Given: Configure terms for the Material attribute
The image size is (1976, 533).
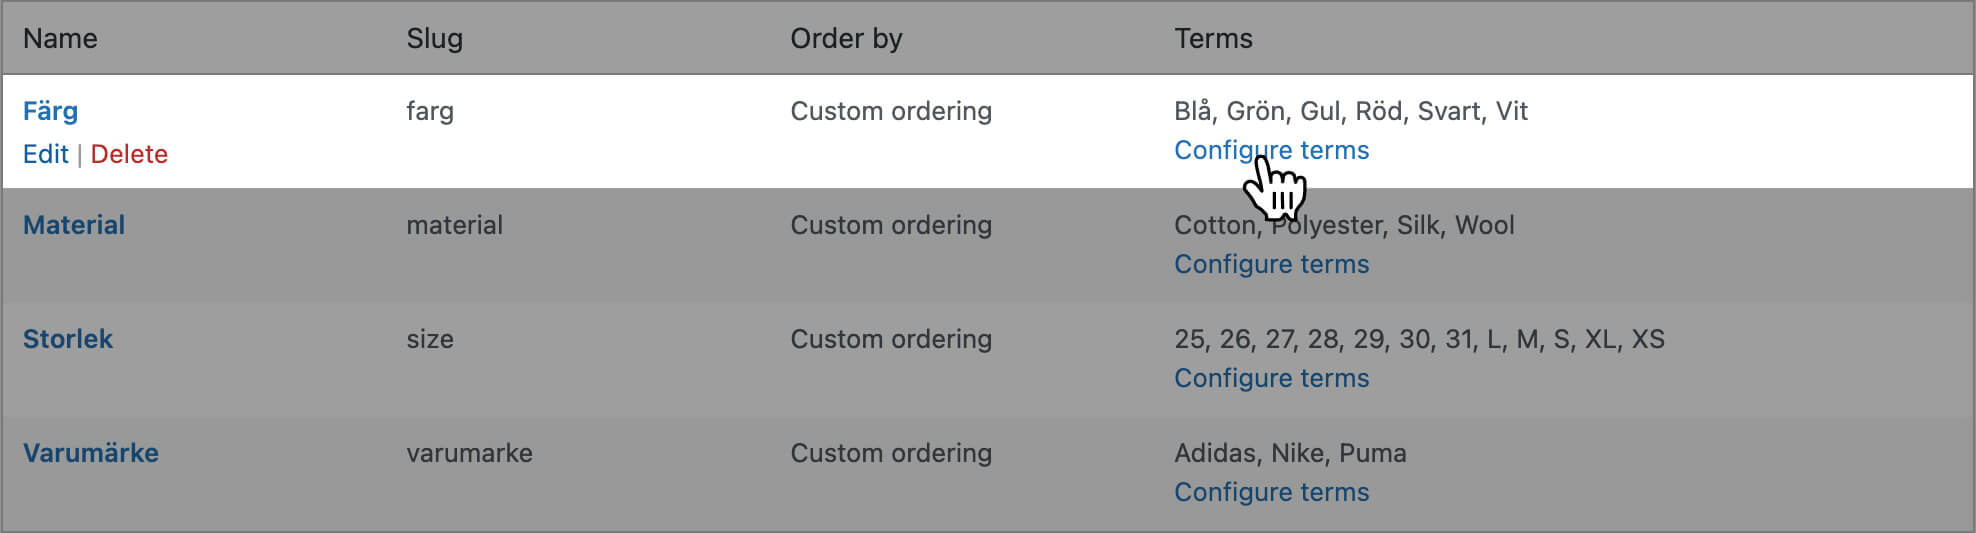Looking at the screenshot, I should click(1271, 264).
